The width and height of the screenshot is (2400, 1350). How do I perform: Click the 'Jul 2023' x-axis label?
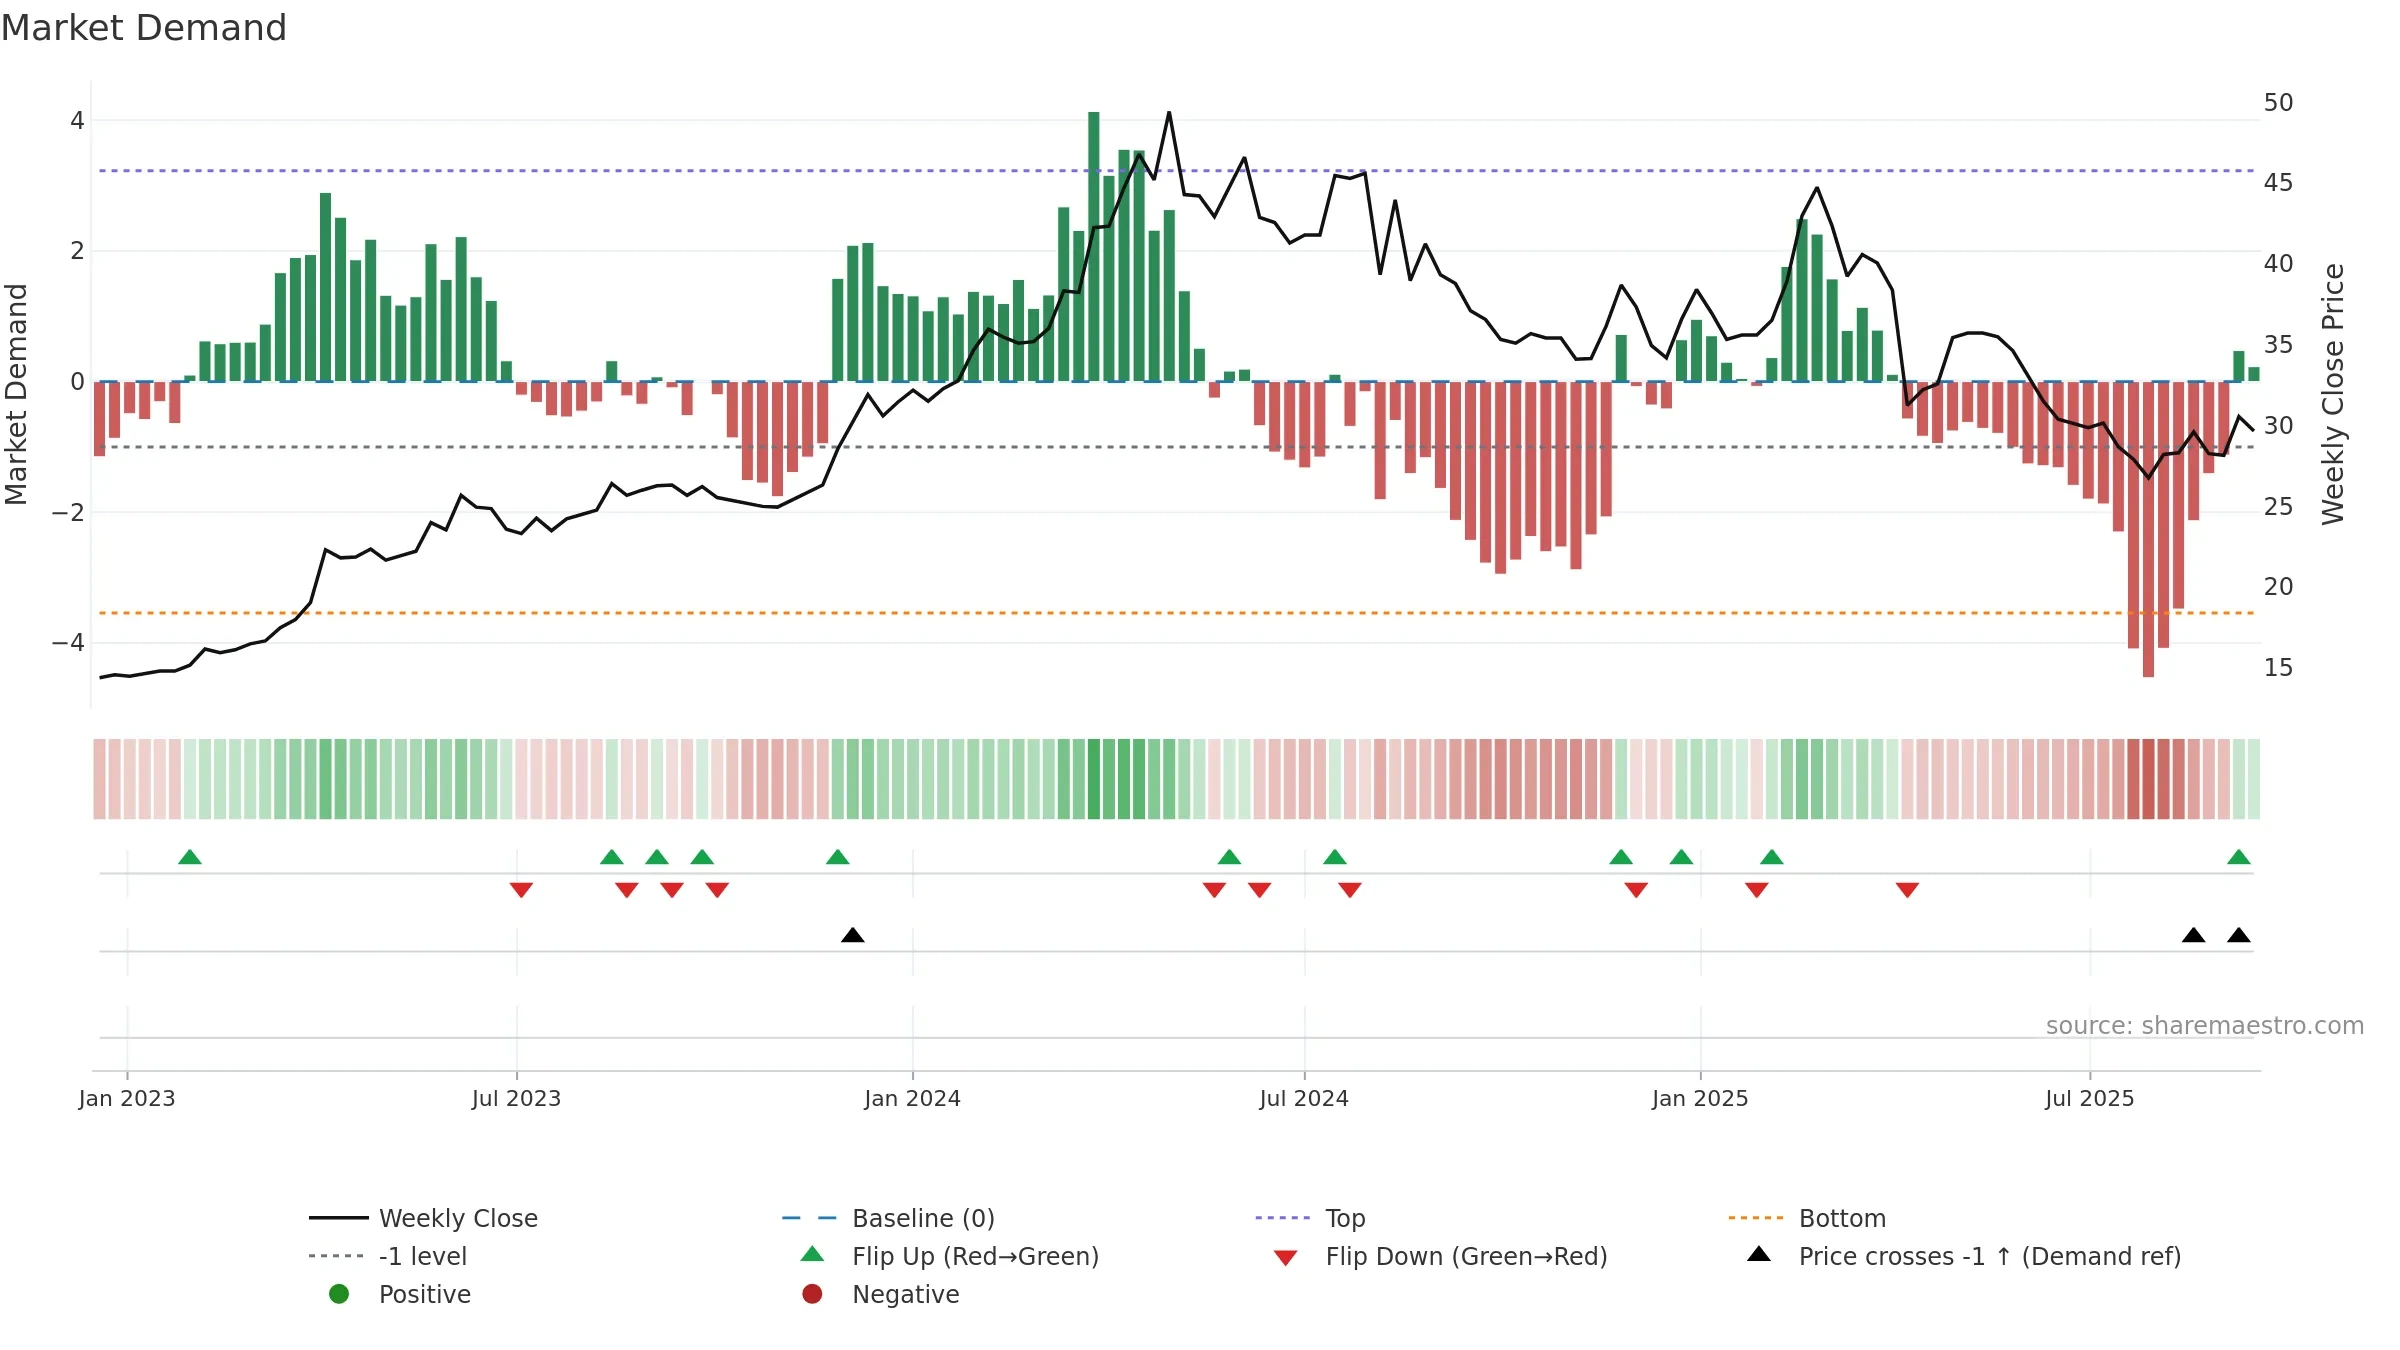(517, 1098)
